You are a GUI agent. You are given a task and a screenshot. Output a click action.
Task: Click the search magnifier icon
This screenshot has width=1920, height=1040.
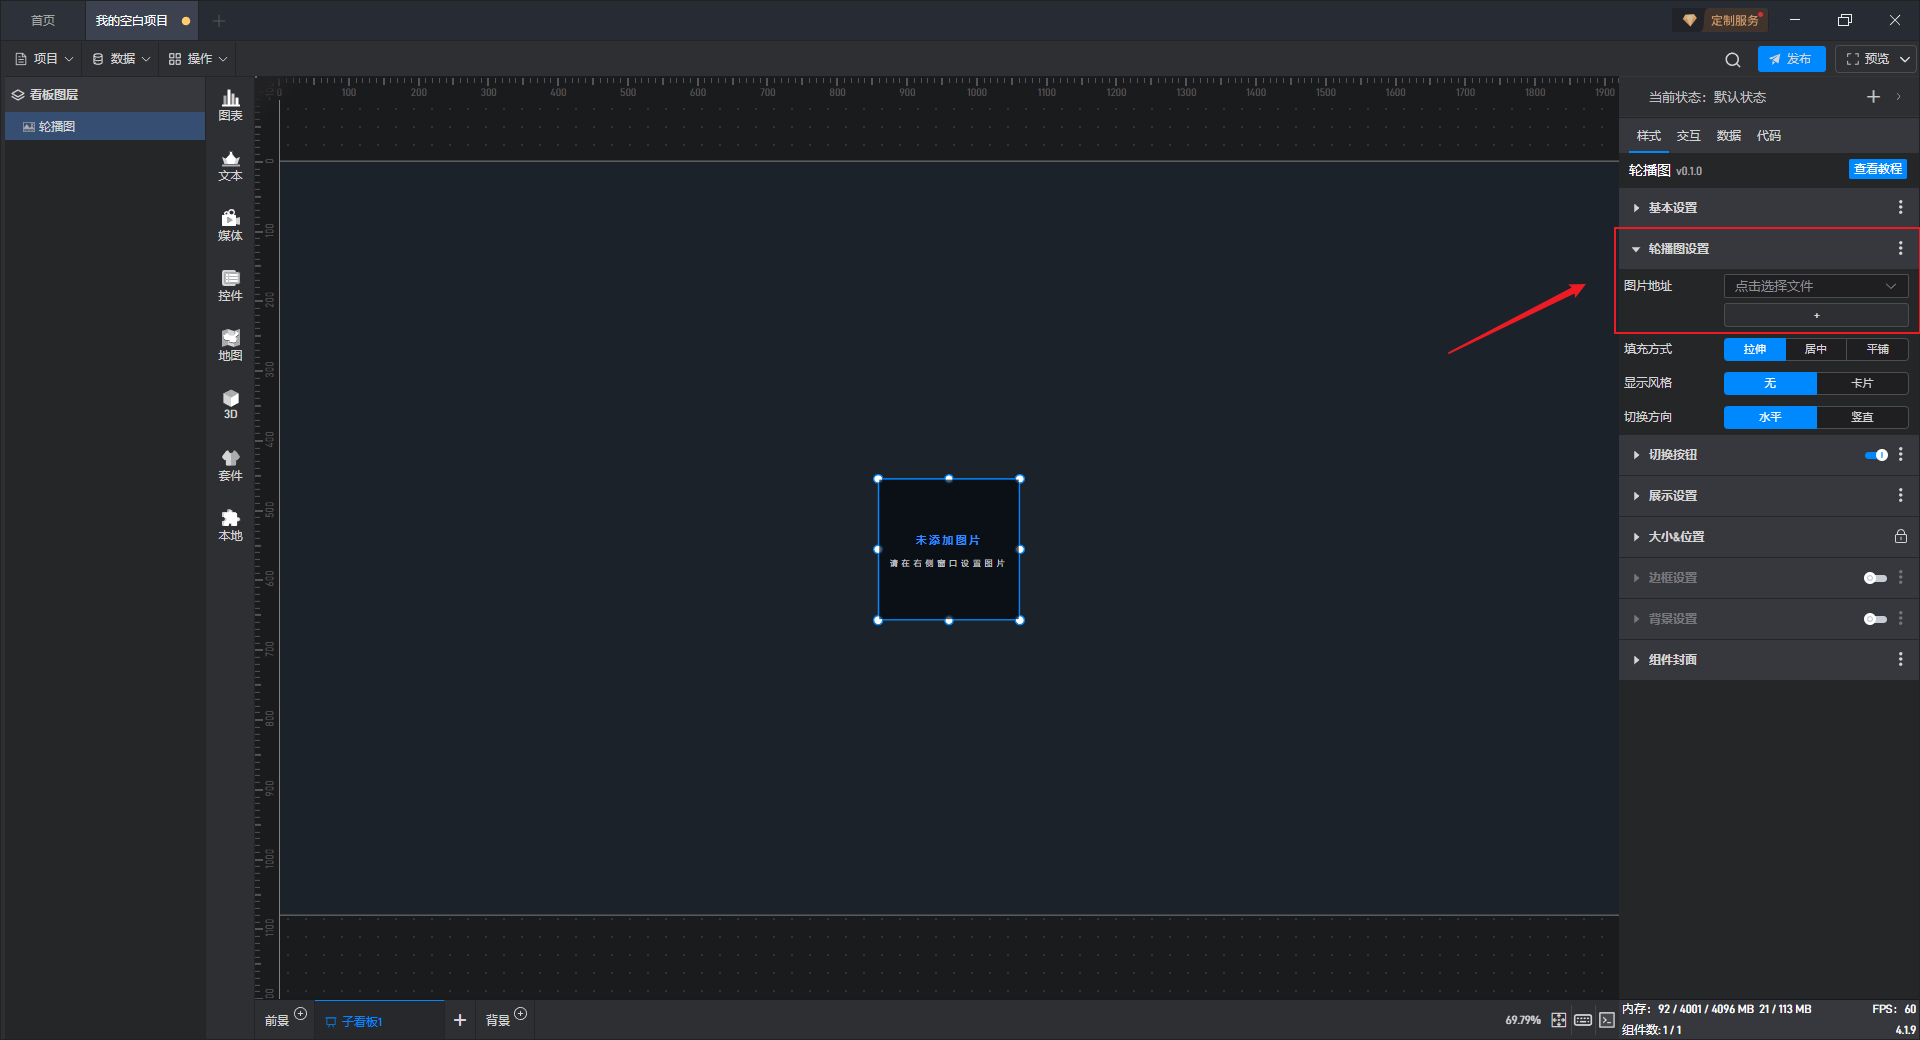[1733, 59]
